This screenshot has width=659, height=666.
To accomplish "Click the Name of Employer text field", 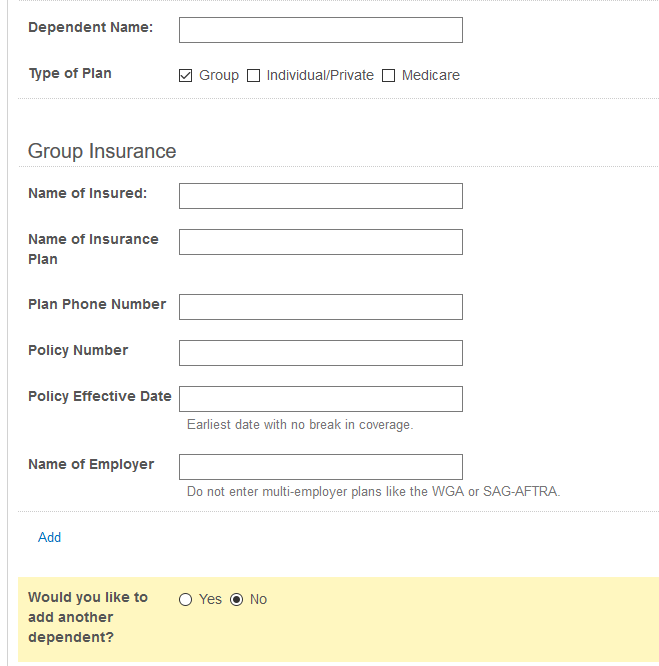I will coord(320,467).
